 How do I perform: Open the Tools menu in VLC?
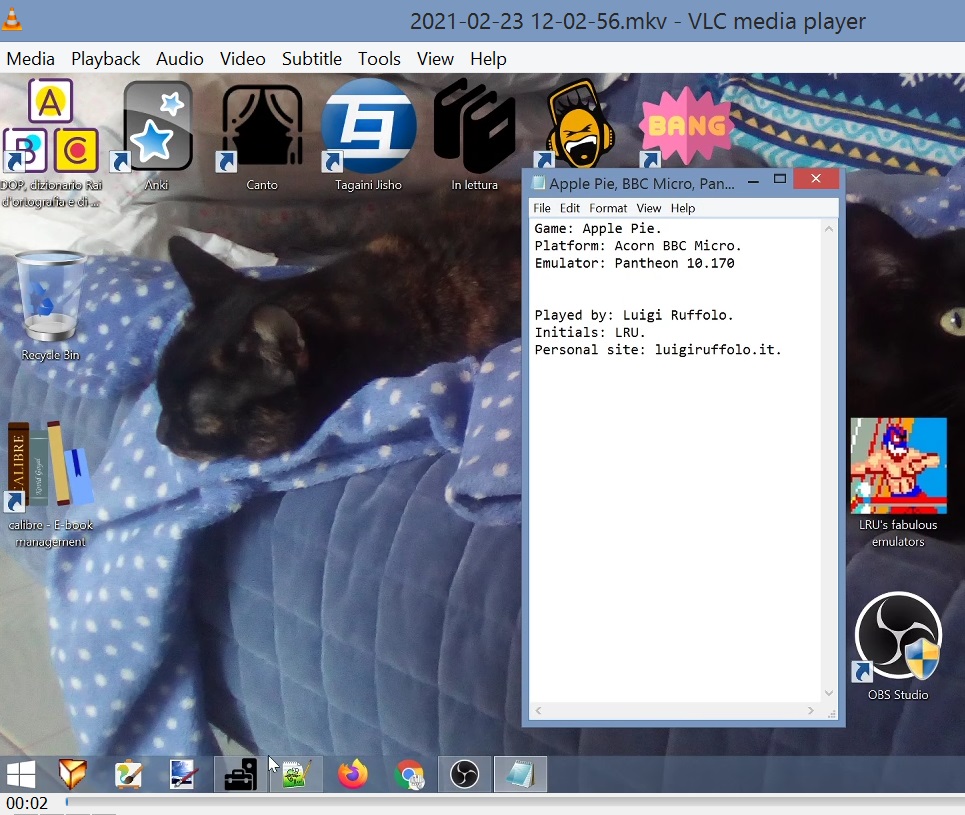379,59
